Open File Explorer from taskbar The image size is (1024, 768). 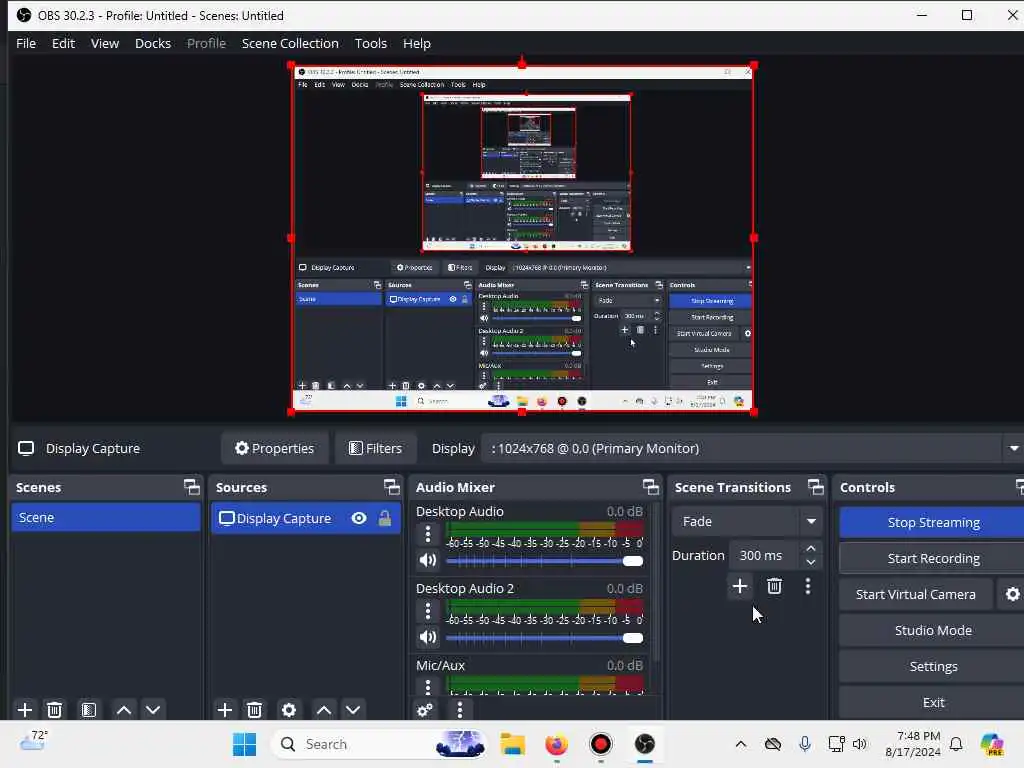coord(513,744)
